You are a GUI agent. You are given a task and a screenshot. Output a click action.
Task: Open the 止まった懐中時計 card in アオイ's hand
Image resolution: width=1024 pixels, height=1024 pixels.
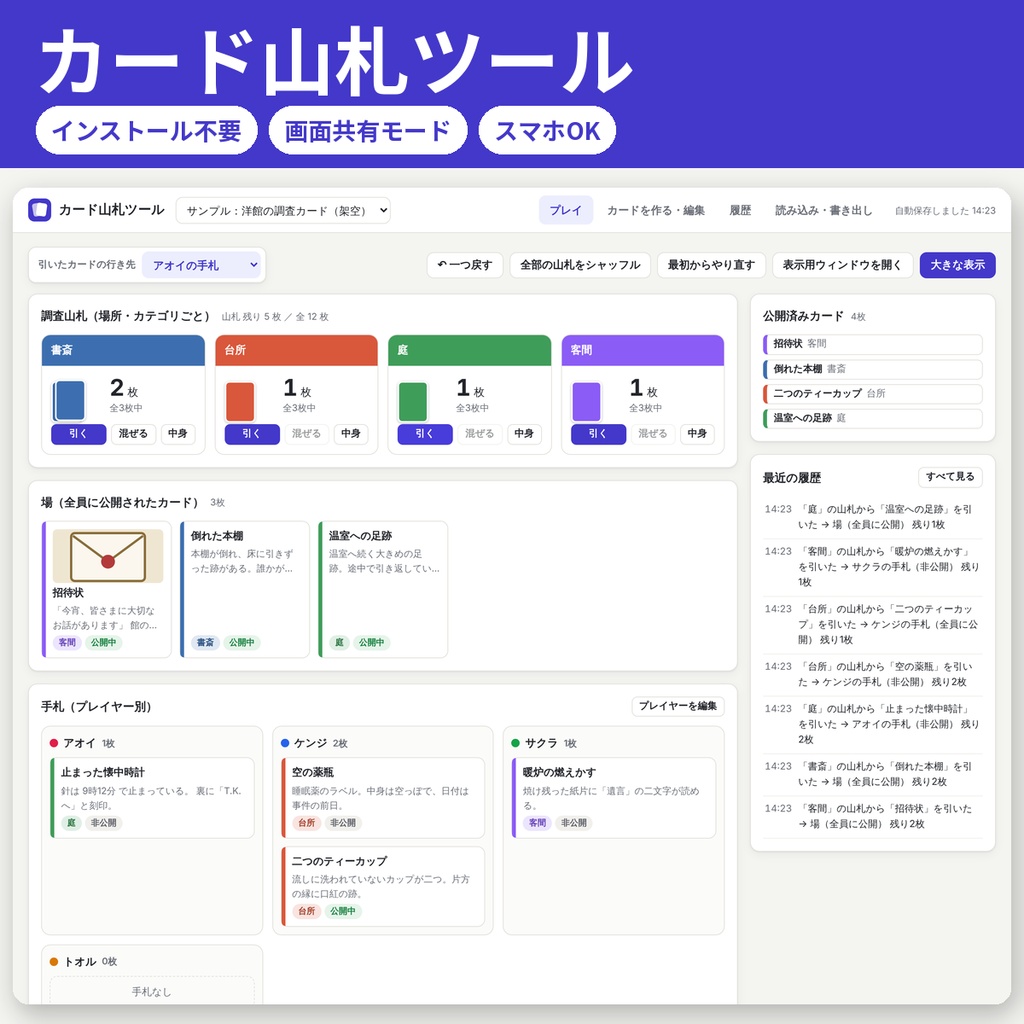point(152,797)
